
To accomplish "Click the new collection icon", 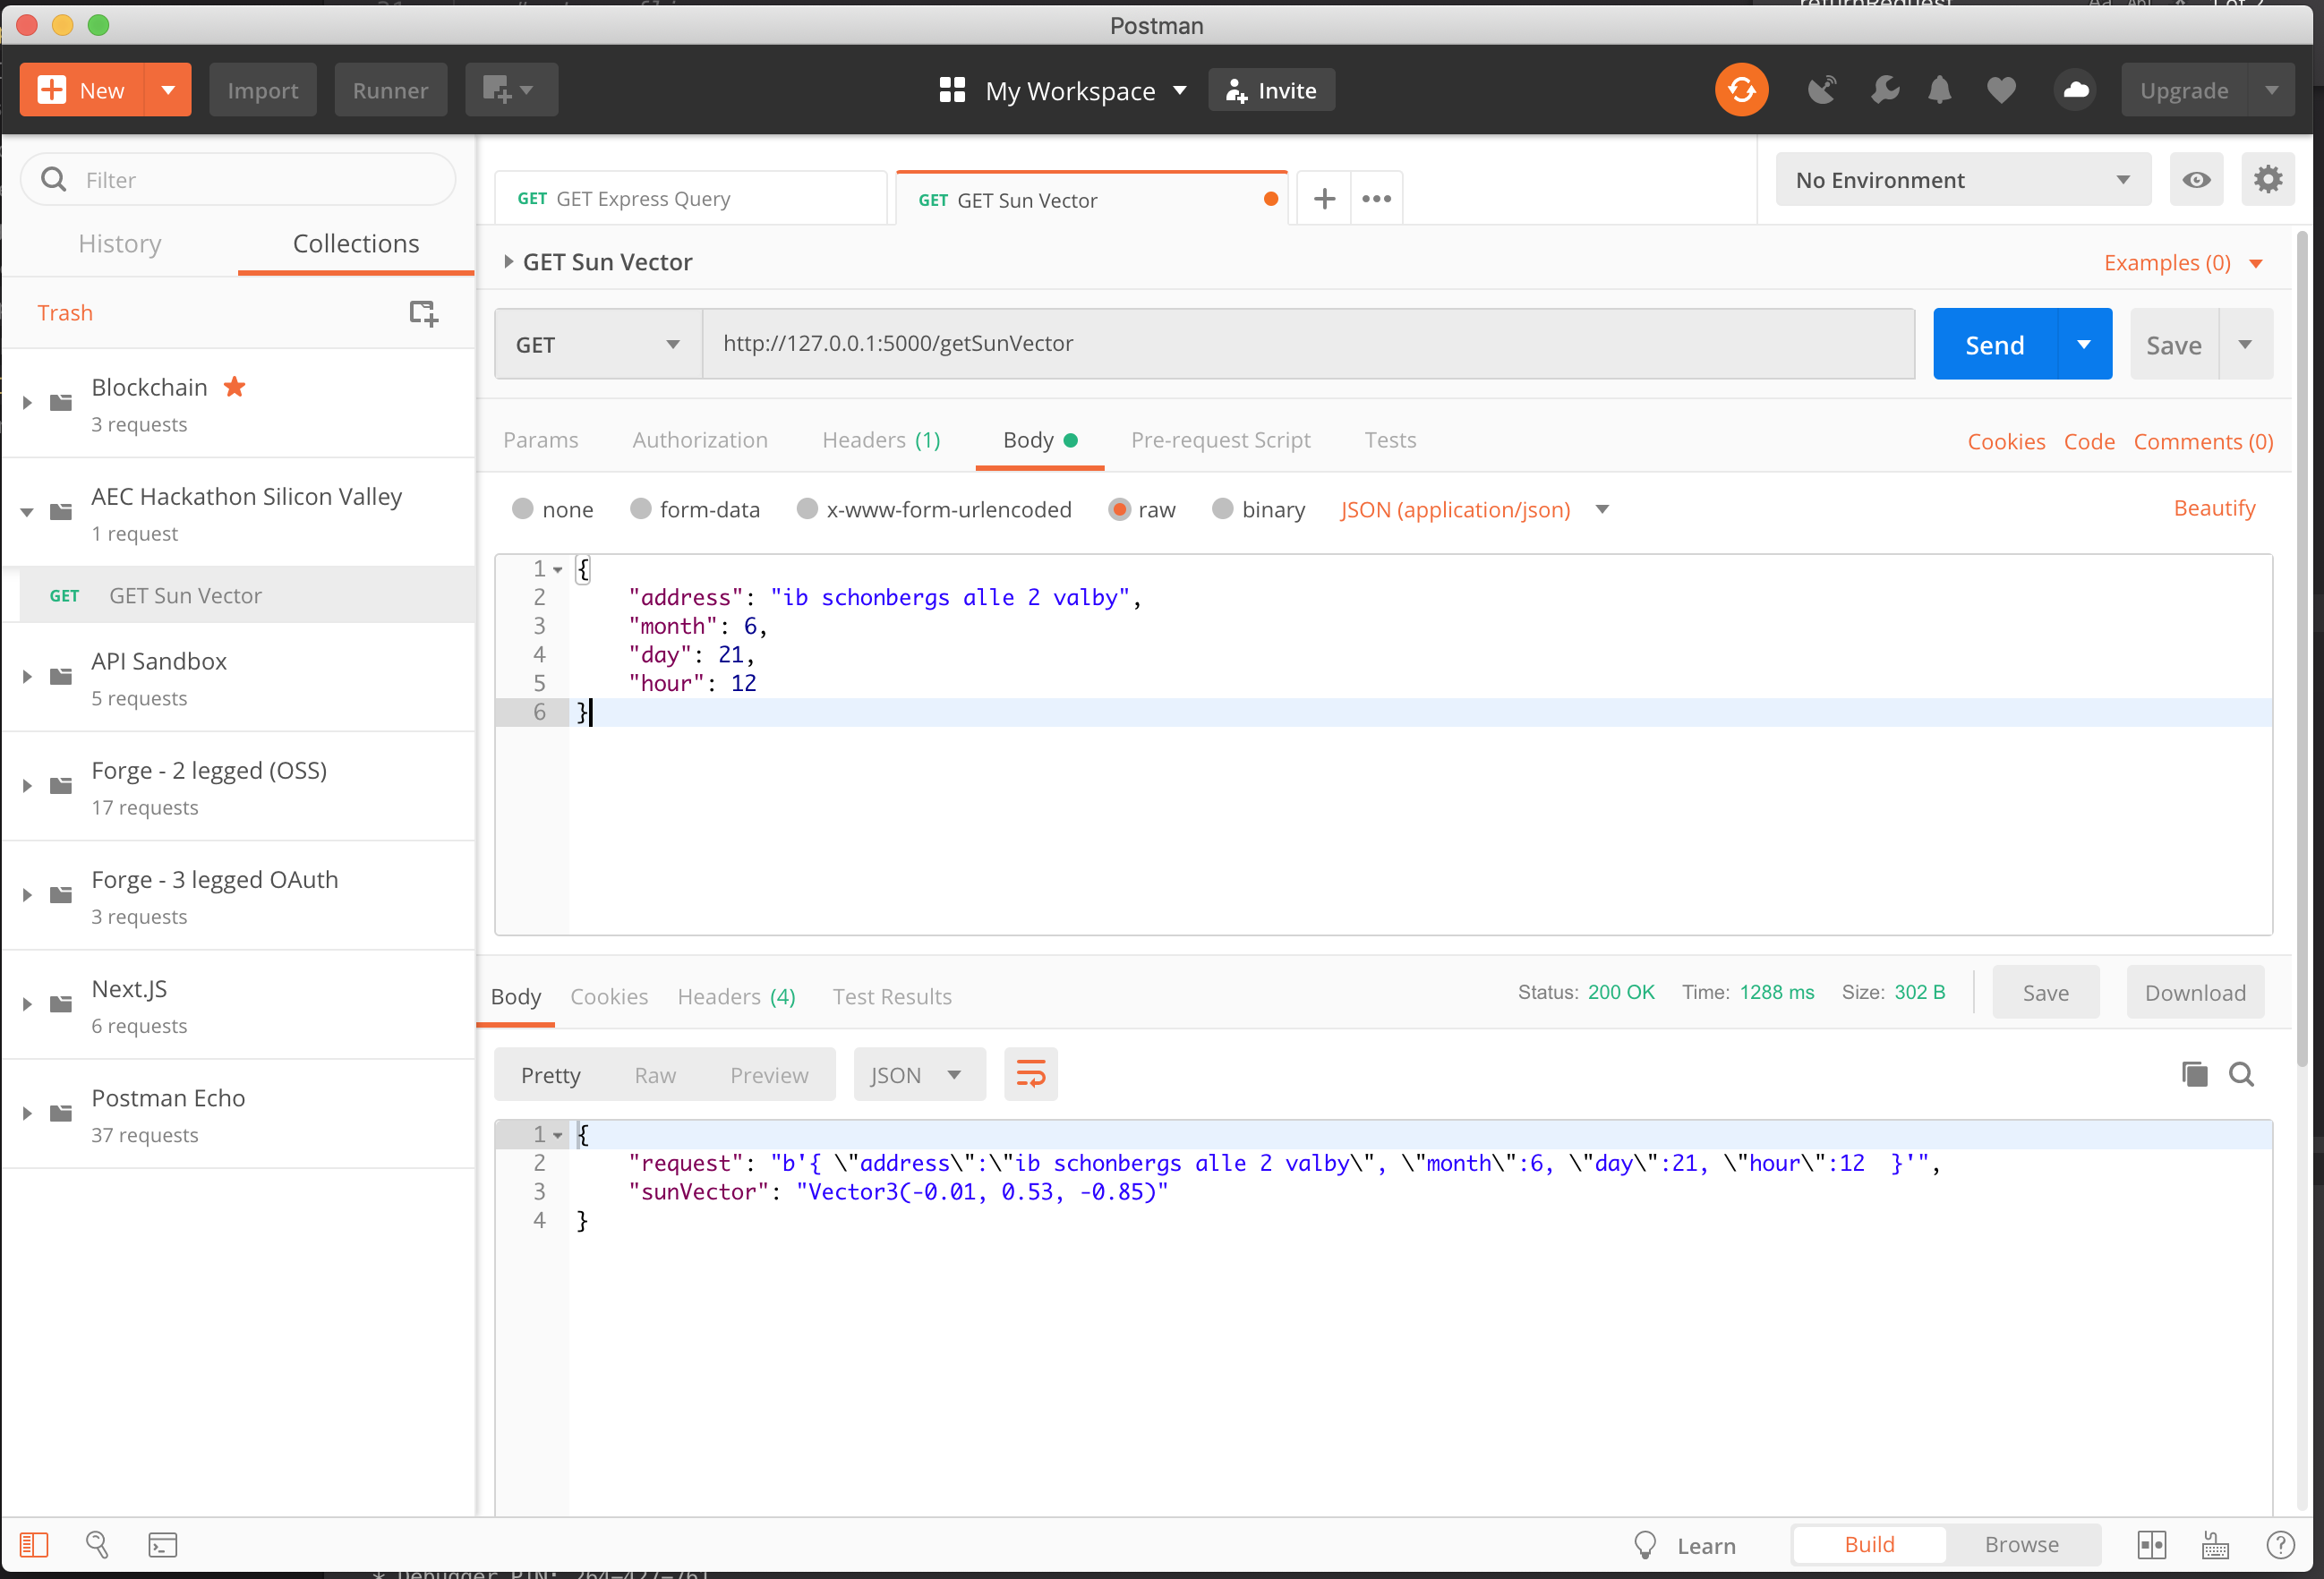I will point(423,313).
